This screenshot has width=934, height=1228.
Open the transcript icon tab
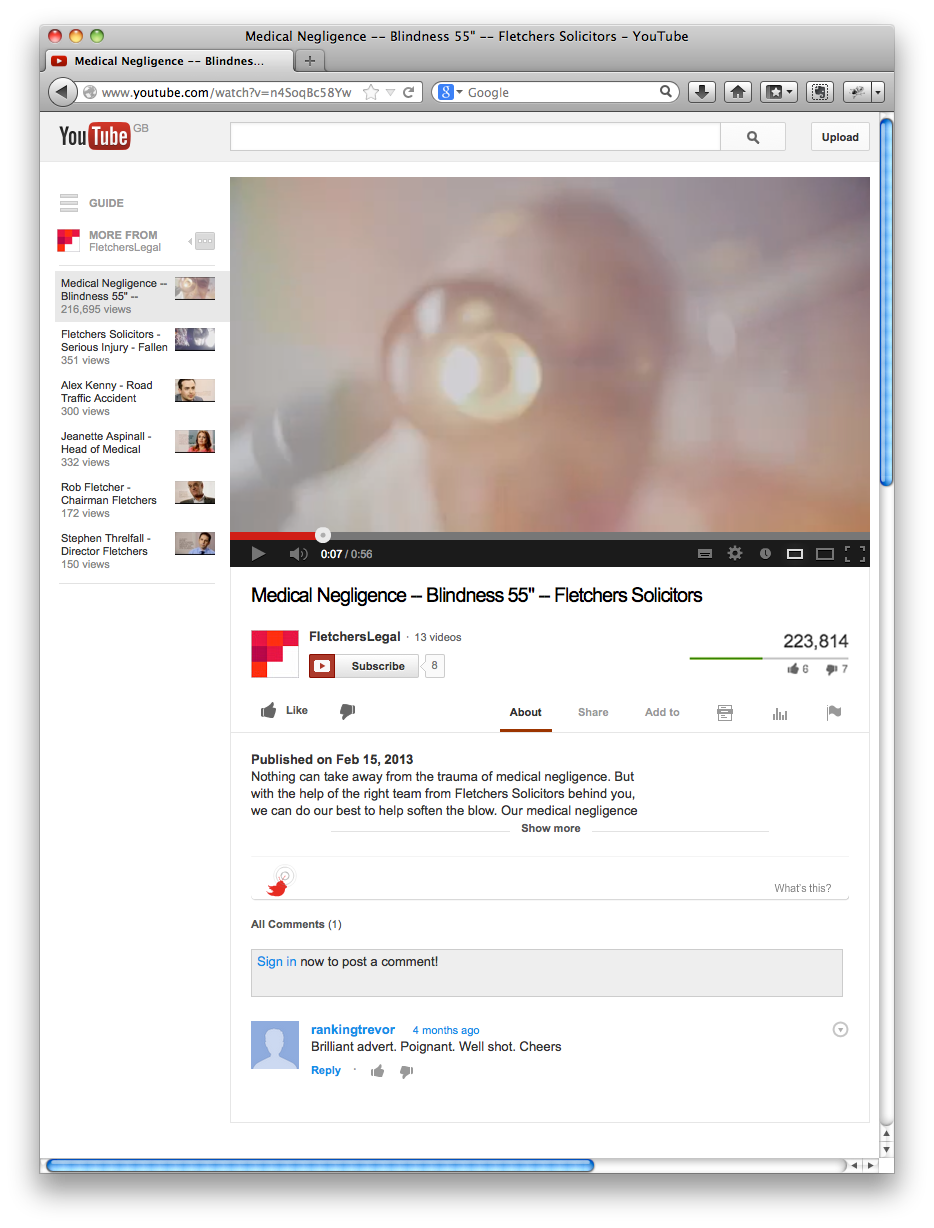[725, 712]
